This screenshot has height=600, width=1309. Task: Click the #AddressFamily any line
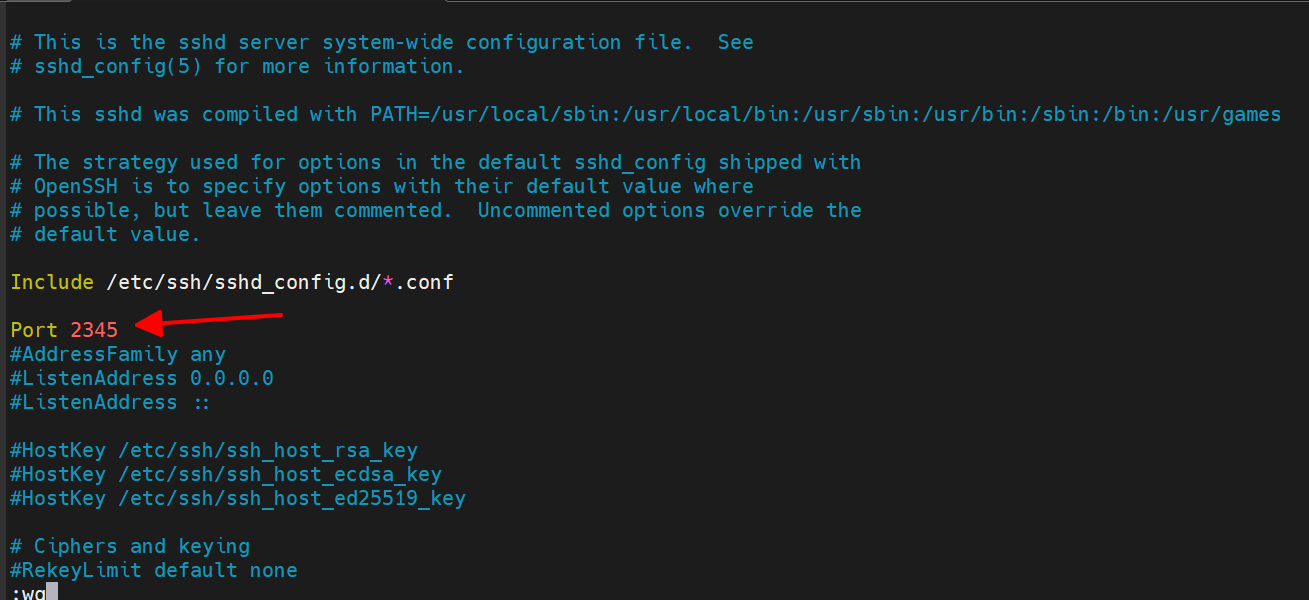[118, 354]
